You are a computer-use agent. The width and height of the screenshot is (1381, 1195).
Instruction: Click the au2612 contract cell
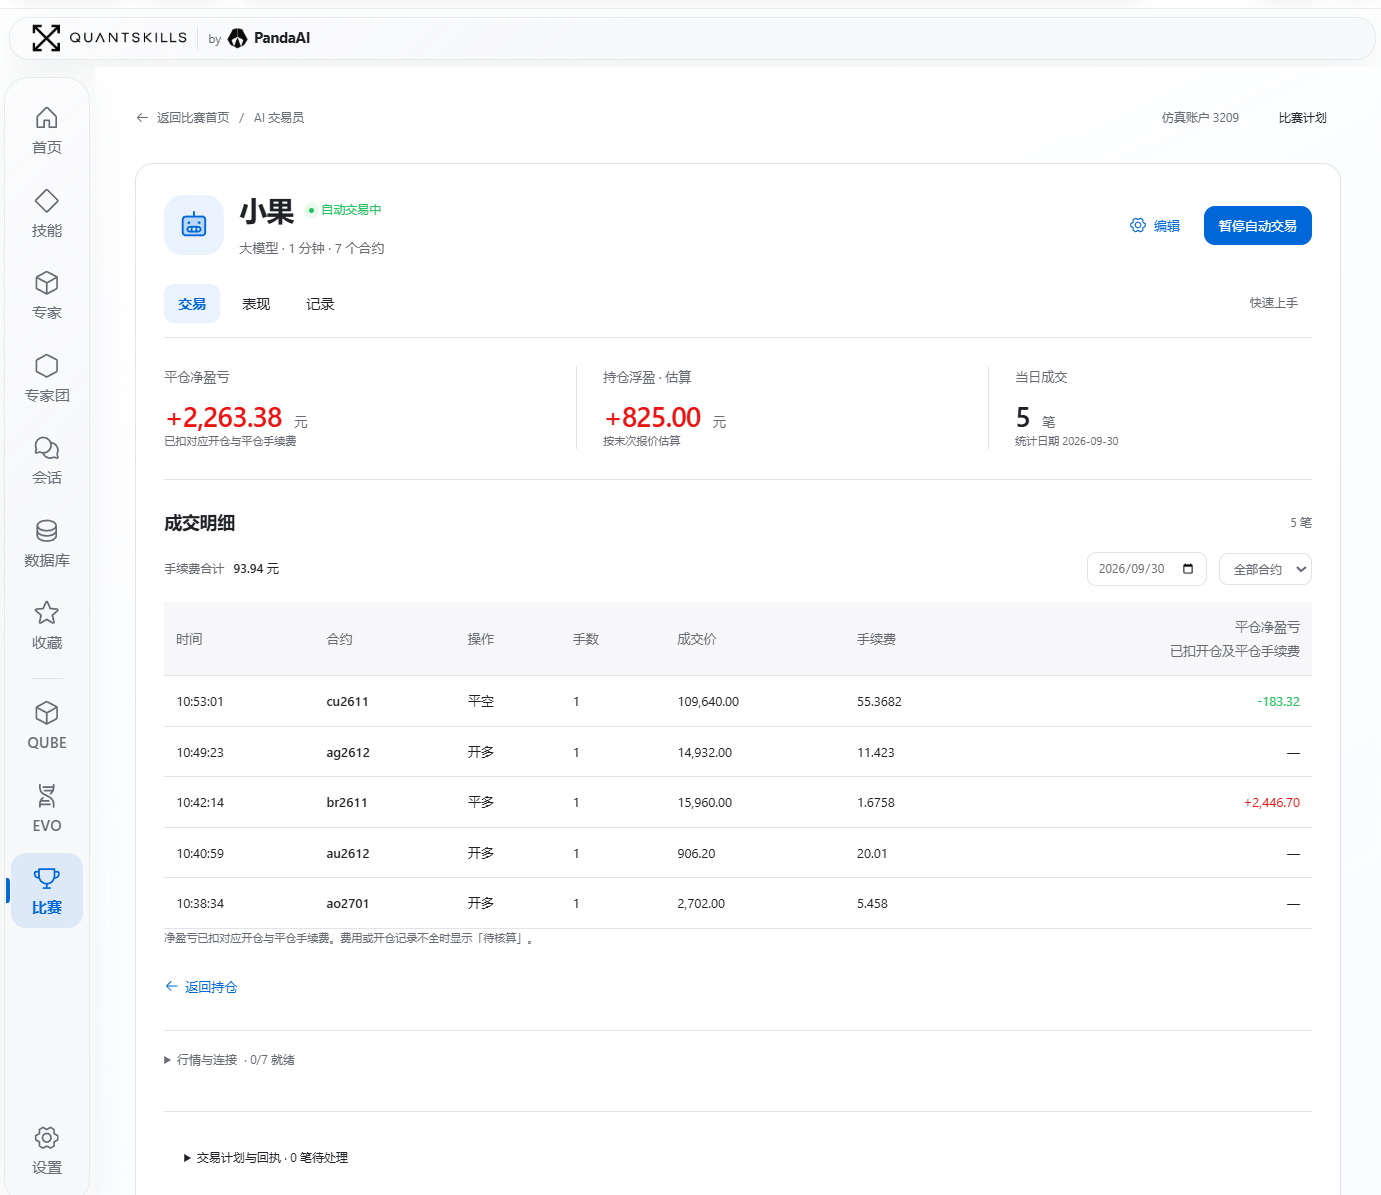348,854
